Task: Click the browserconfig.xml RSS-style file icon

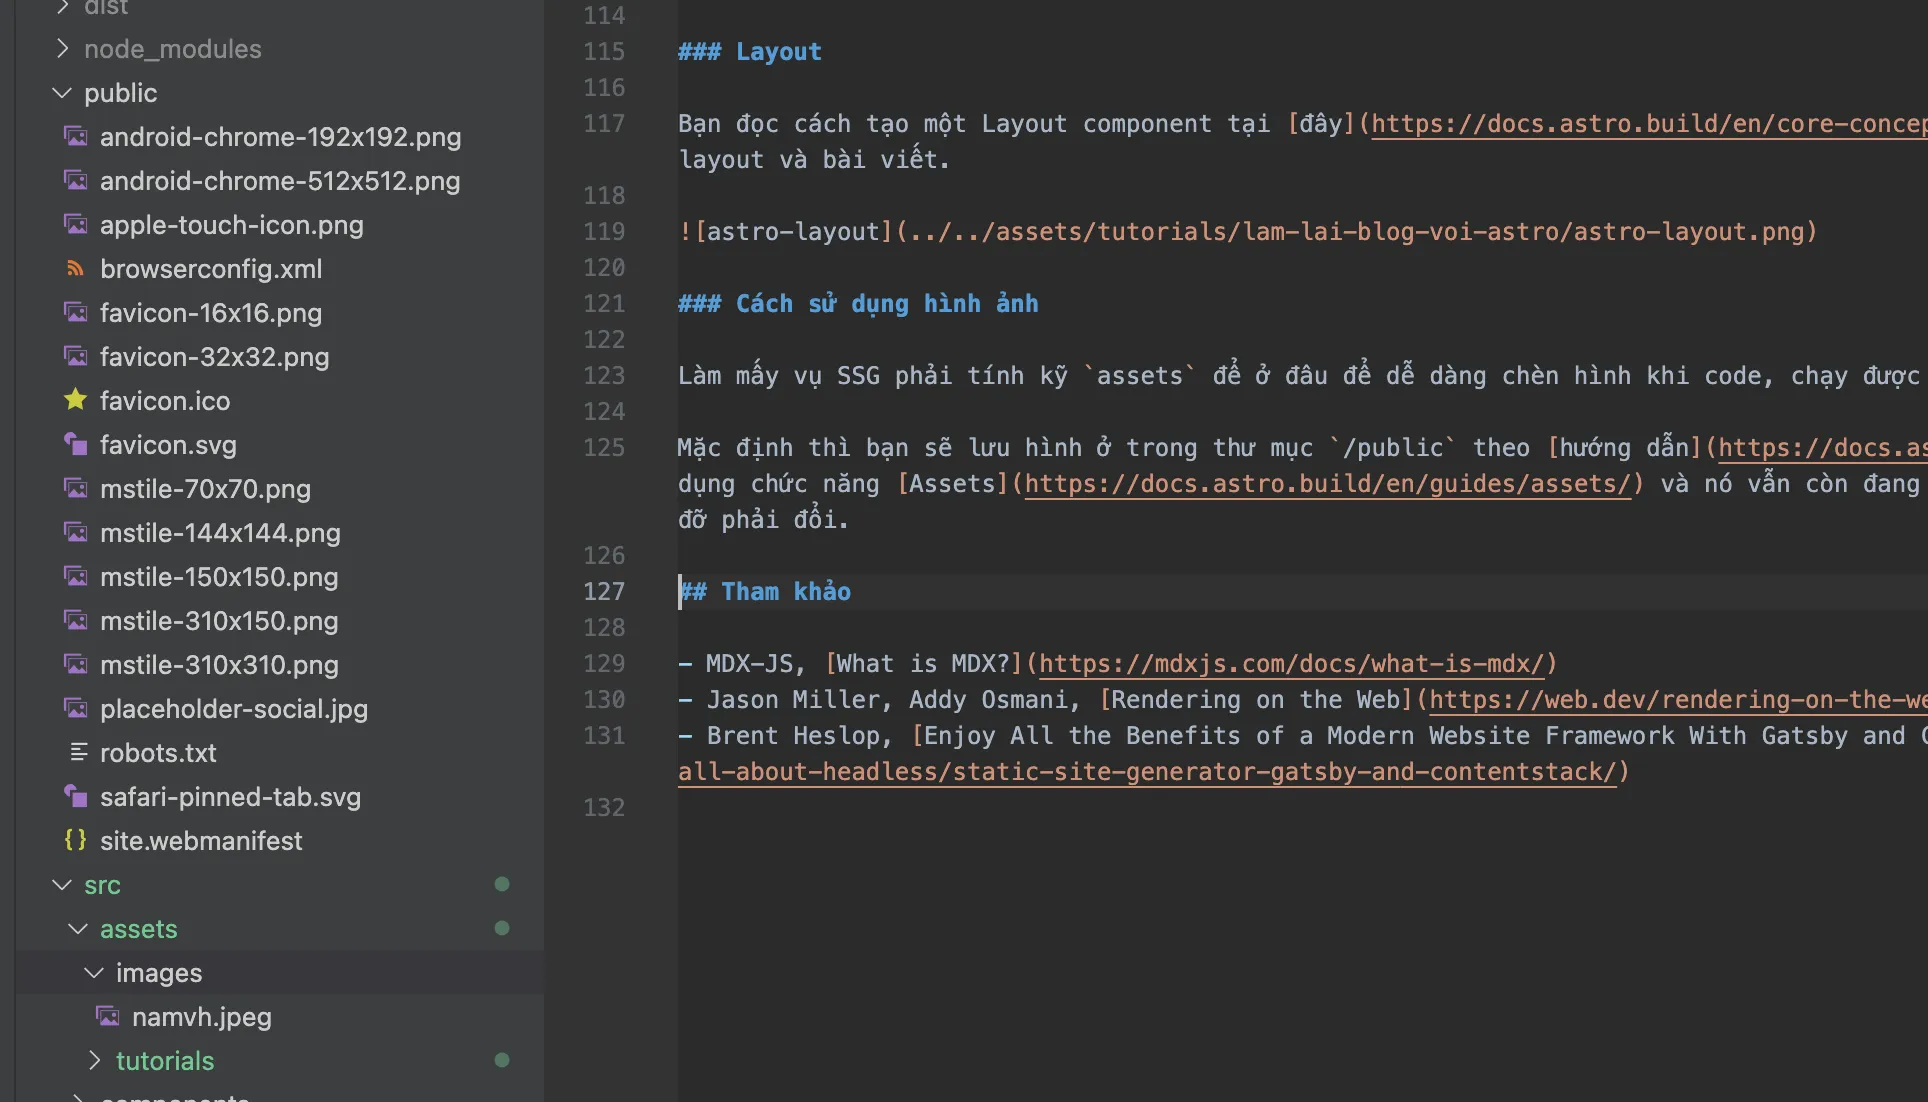Action: pyautogui.click(x=75, y=268)
